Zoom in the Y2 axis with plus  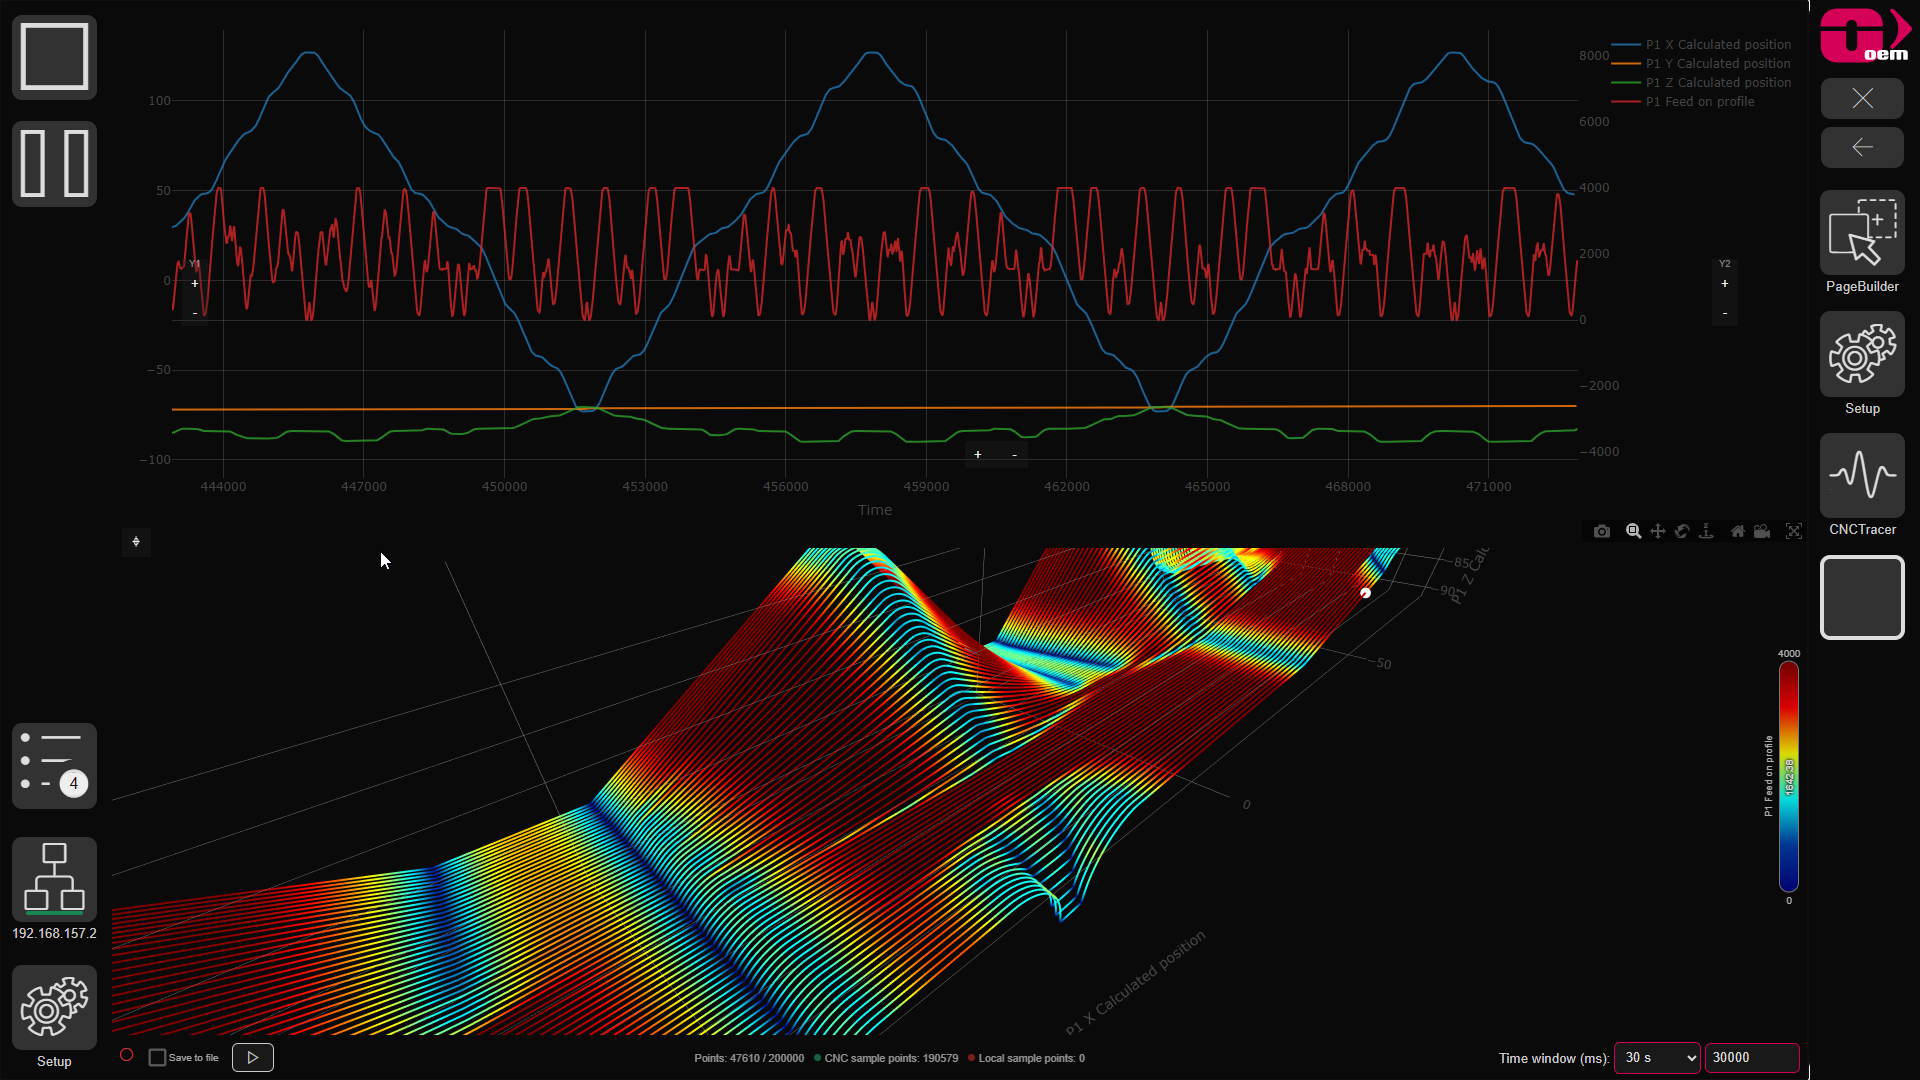tap(1725, 284)
